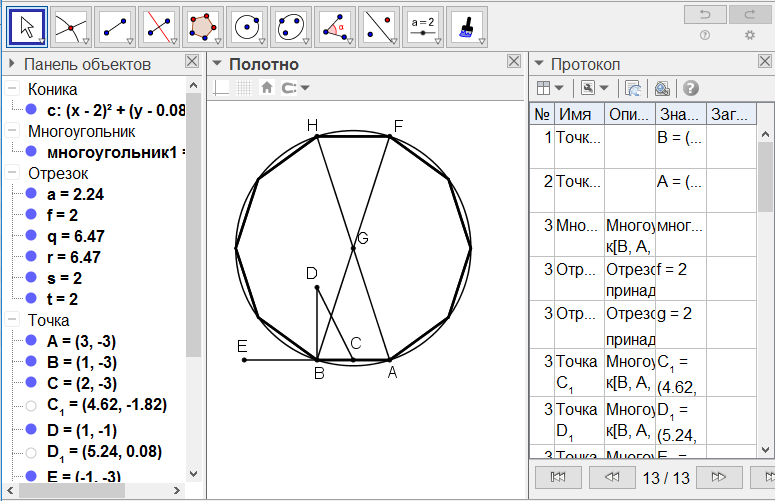Select the Polygon tool
Viewport: 775px width, 501px height.
(x=203, y=26)
